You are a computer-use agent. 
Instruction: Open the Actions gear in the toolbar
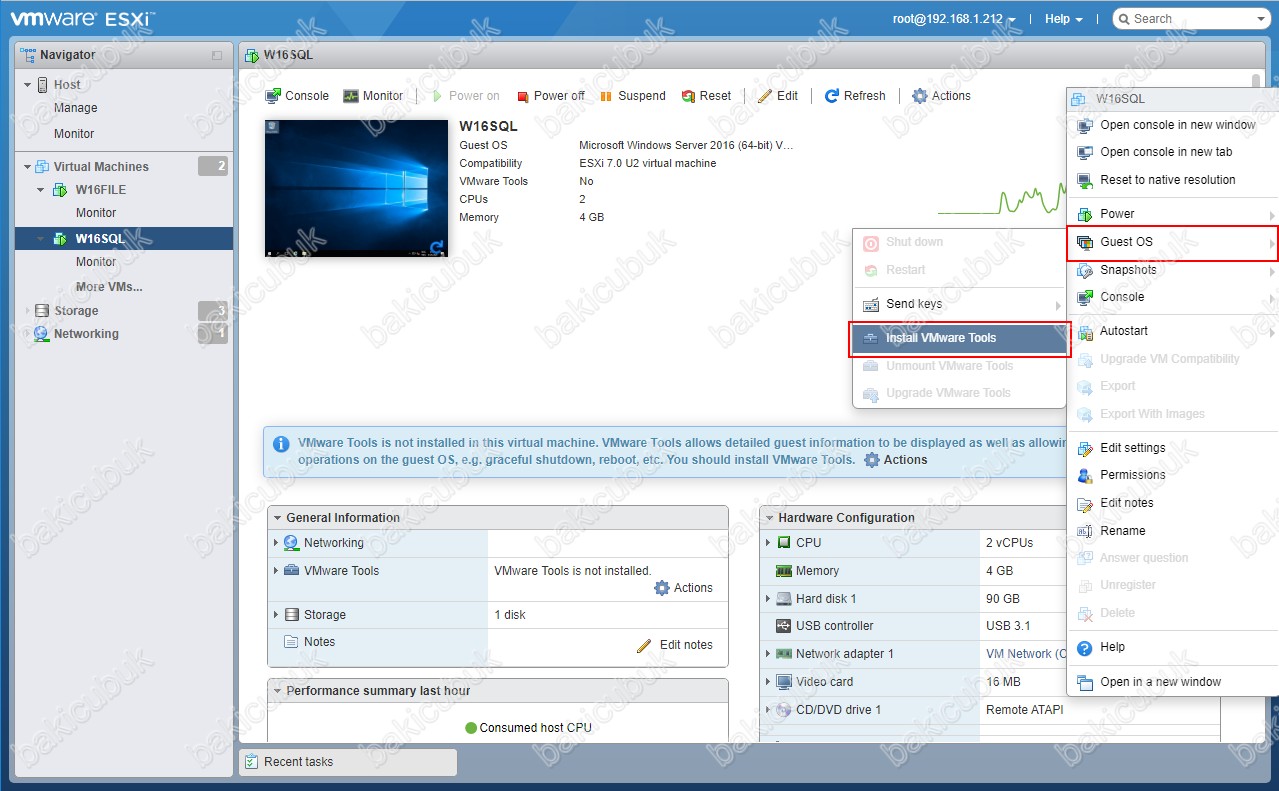[941, 96]
